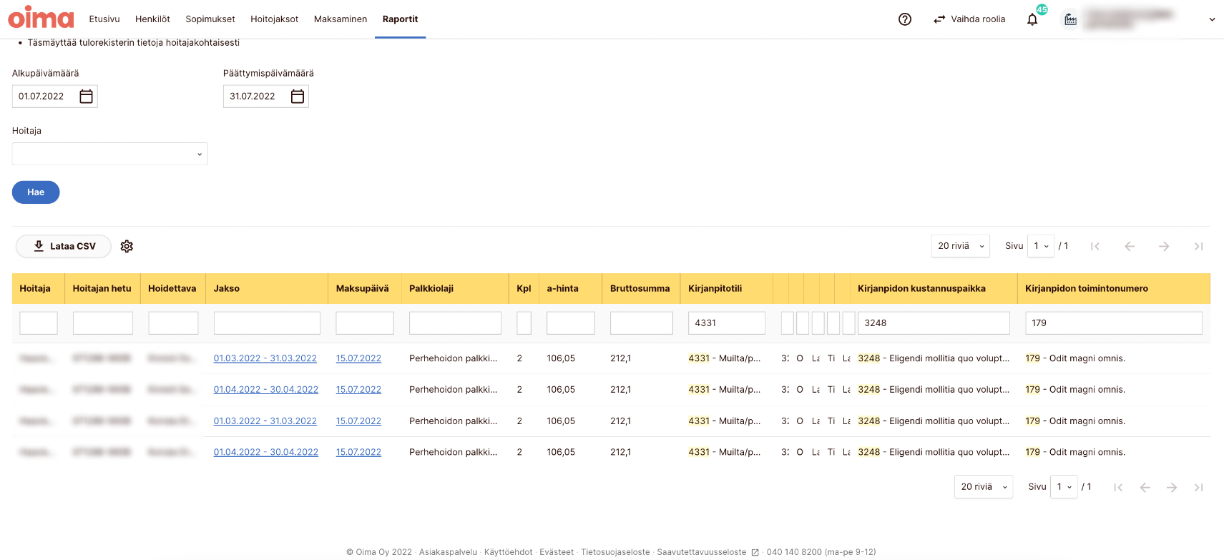Viewport: 1224px width, 560px height.
Task: Open Maksaminen menu item
Action: coord(340,19)
